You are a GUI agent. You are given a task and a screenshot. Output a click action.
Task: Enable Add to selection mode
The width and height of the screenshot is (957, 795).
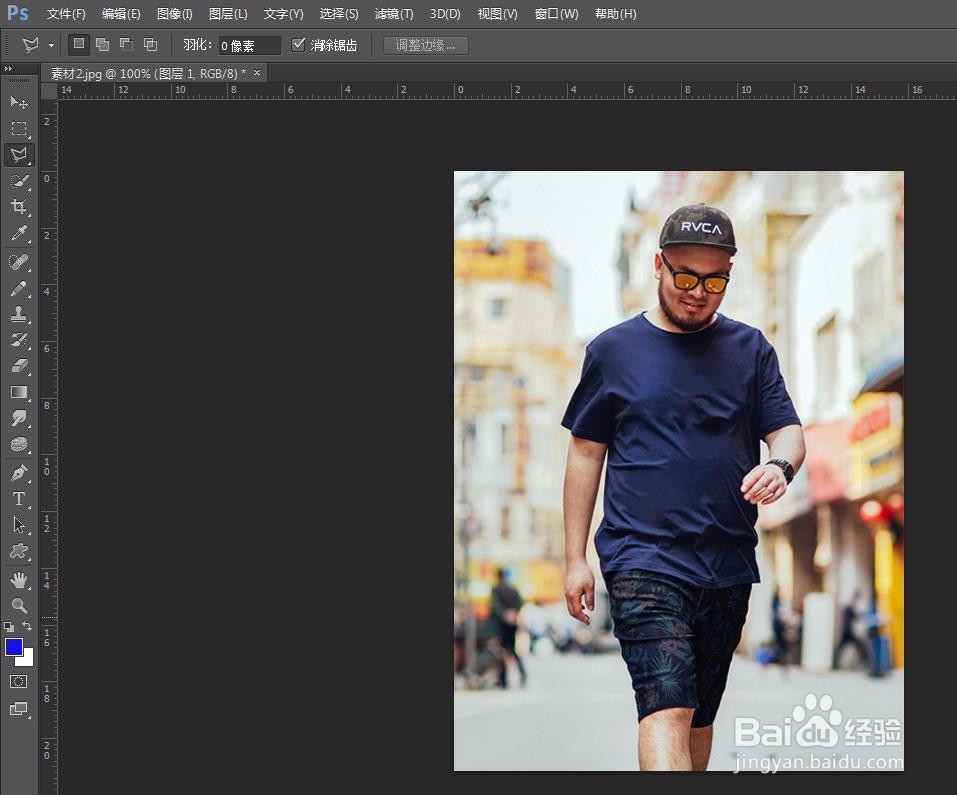(102, 45)
